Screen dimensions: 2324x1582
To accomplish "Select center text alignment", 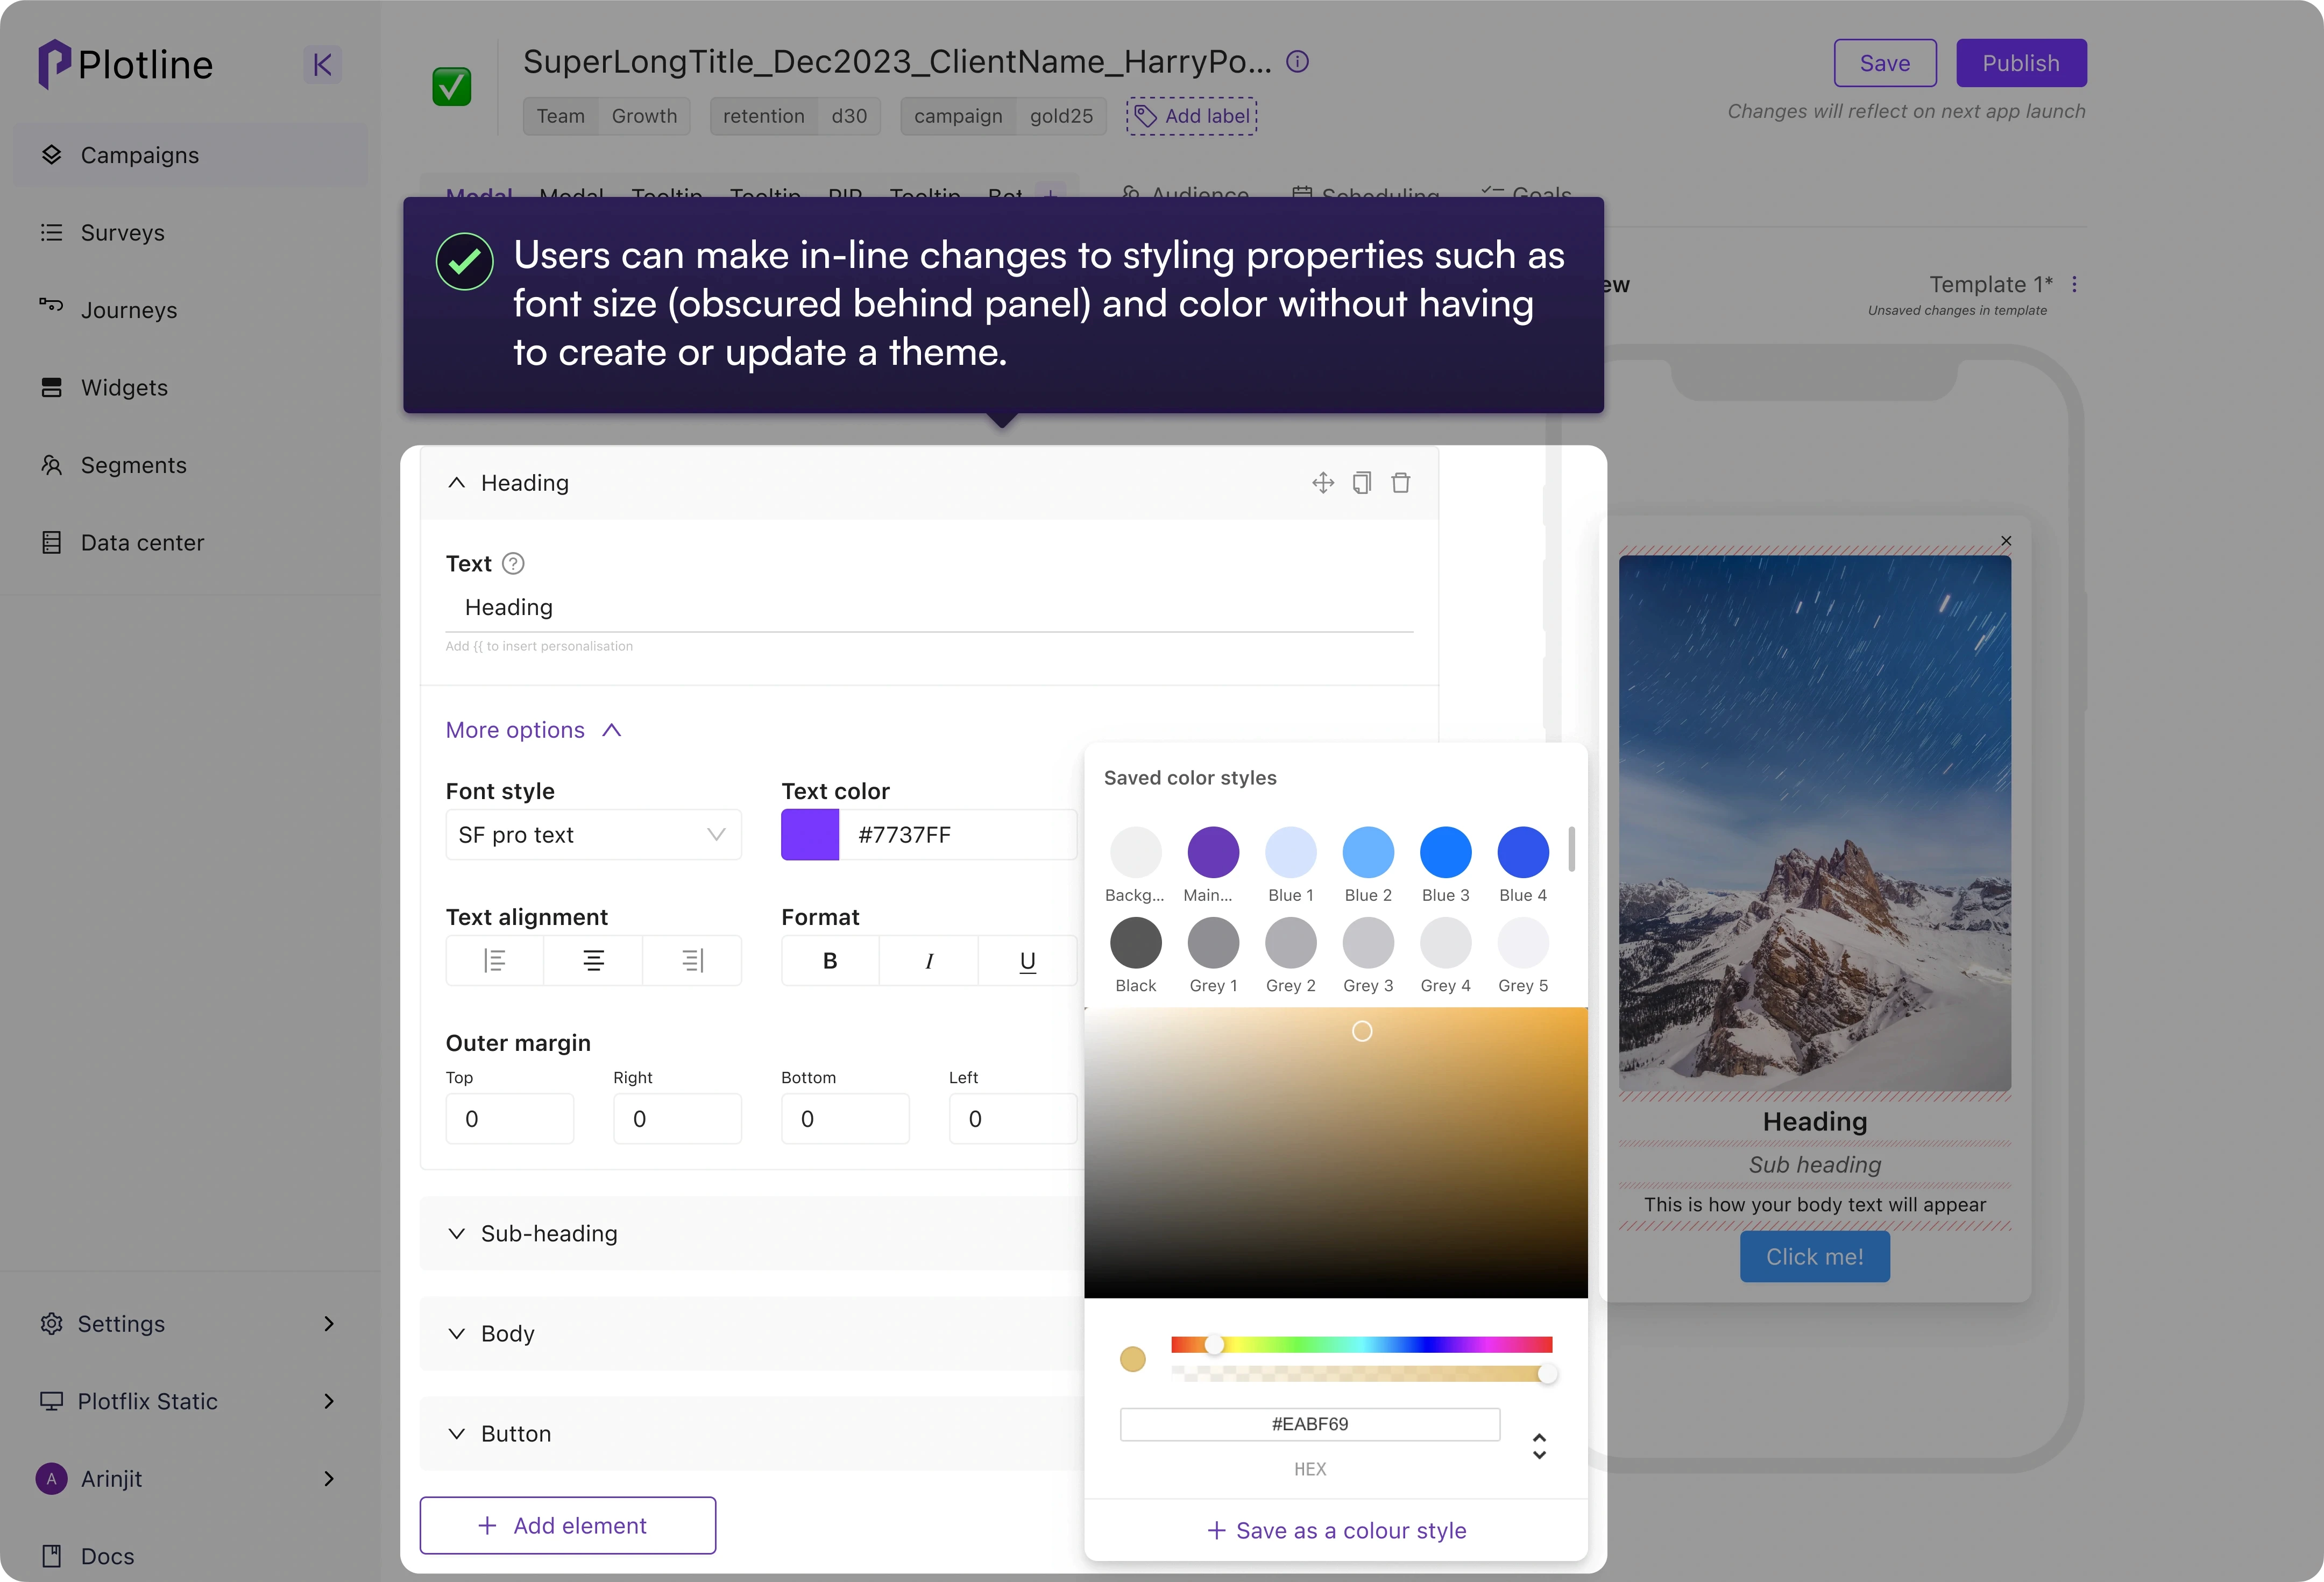I will pyautogui.click(x=593, y=961).
